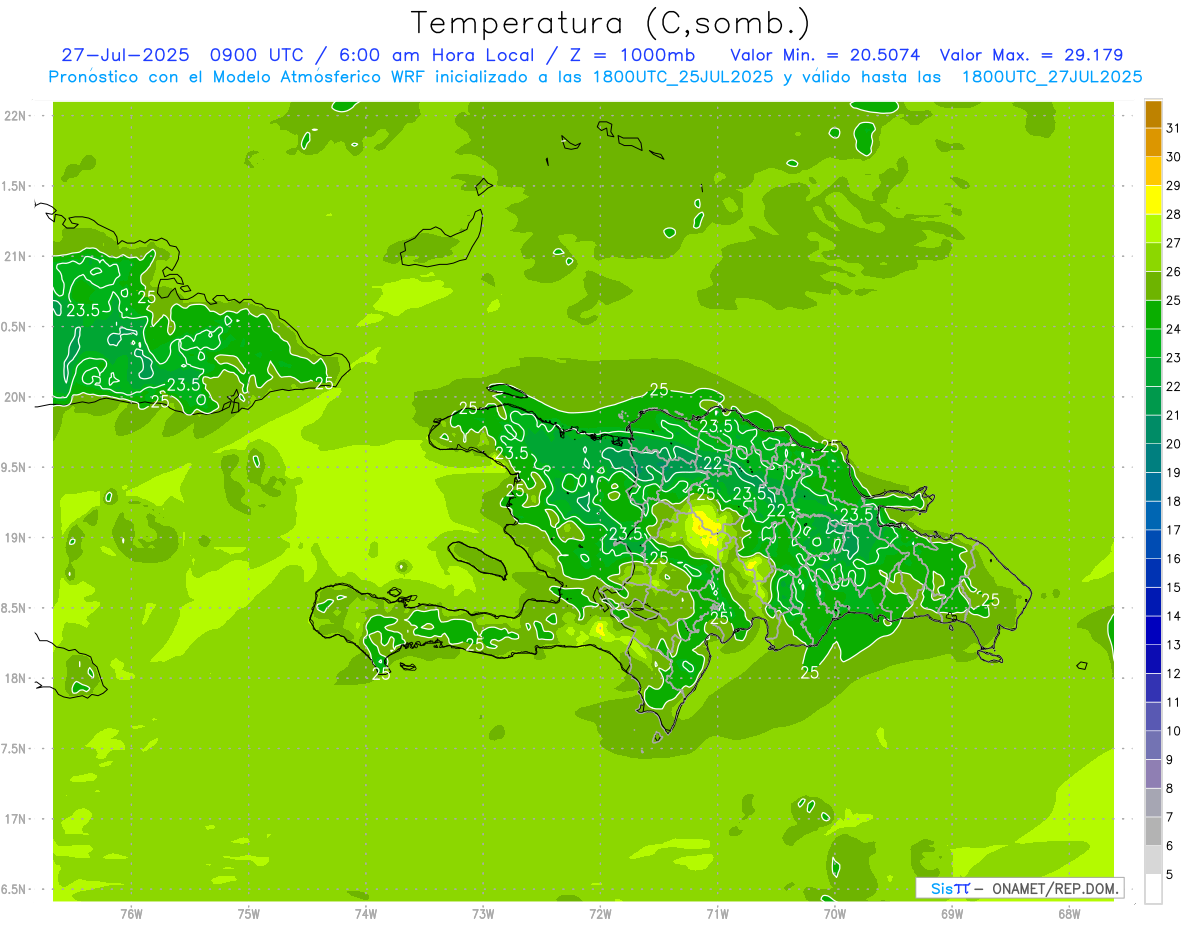Screen dimensions: 1200x927
Task: Pick the yellow-green legend band between 27 and 28
Action: [1153, 229]
